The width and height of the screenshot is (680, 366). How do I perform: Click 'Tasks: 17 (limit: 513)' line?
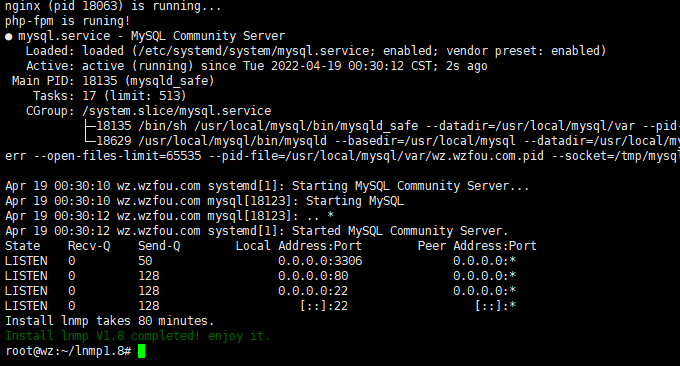(x=110, y=96)
